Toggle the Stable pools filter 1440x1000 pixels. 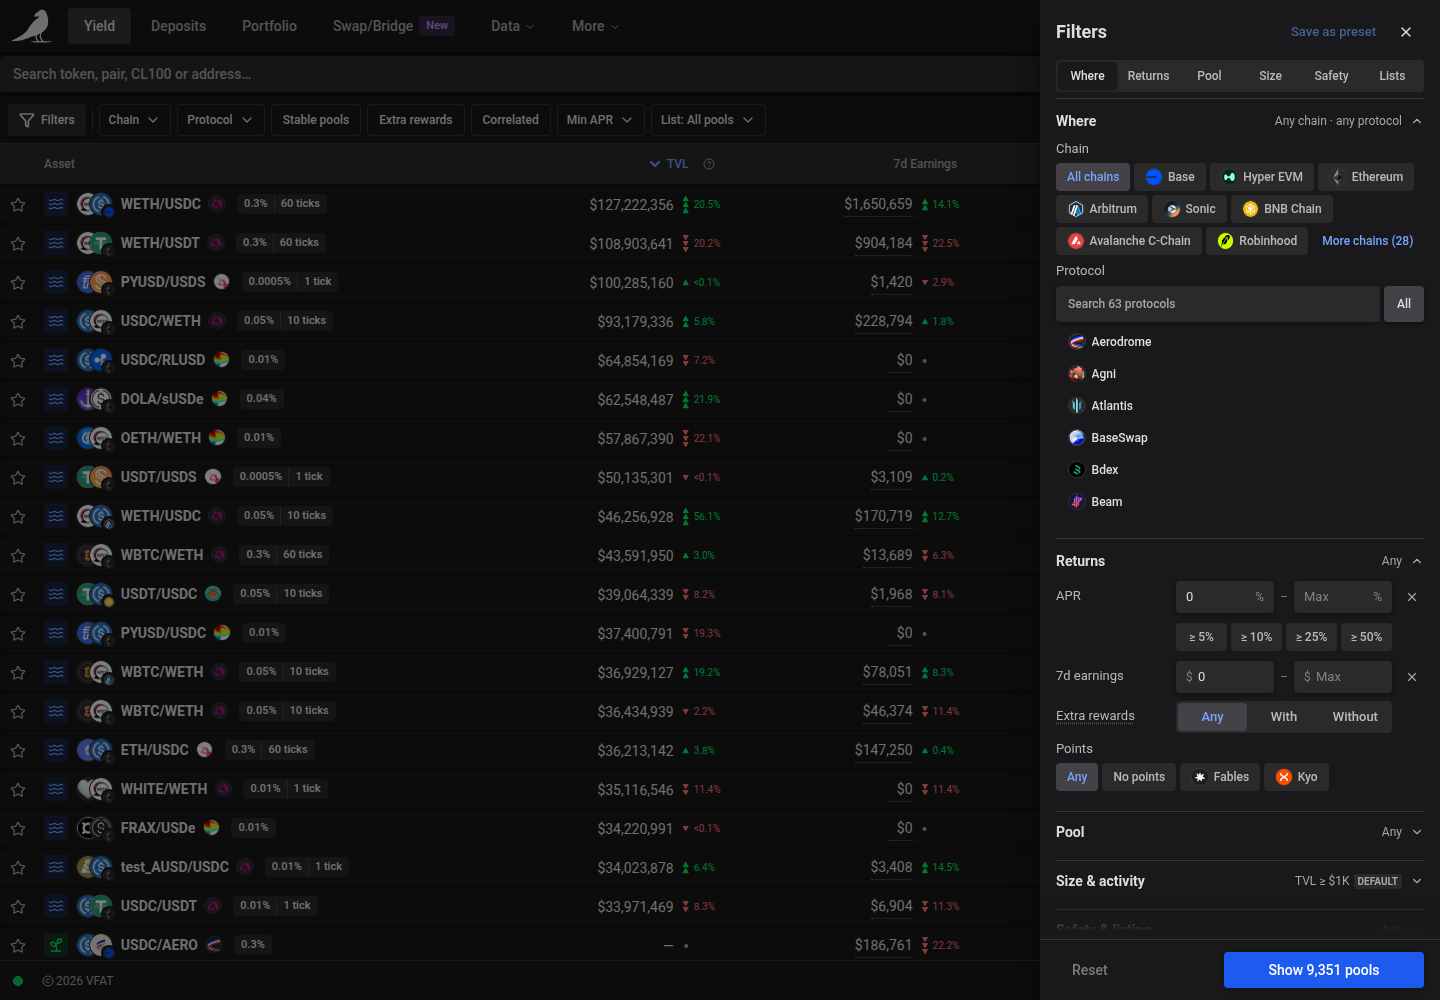[x=316, y=120]
